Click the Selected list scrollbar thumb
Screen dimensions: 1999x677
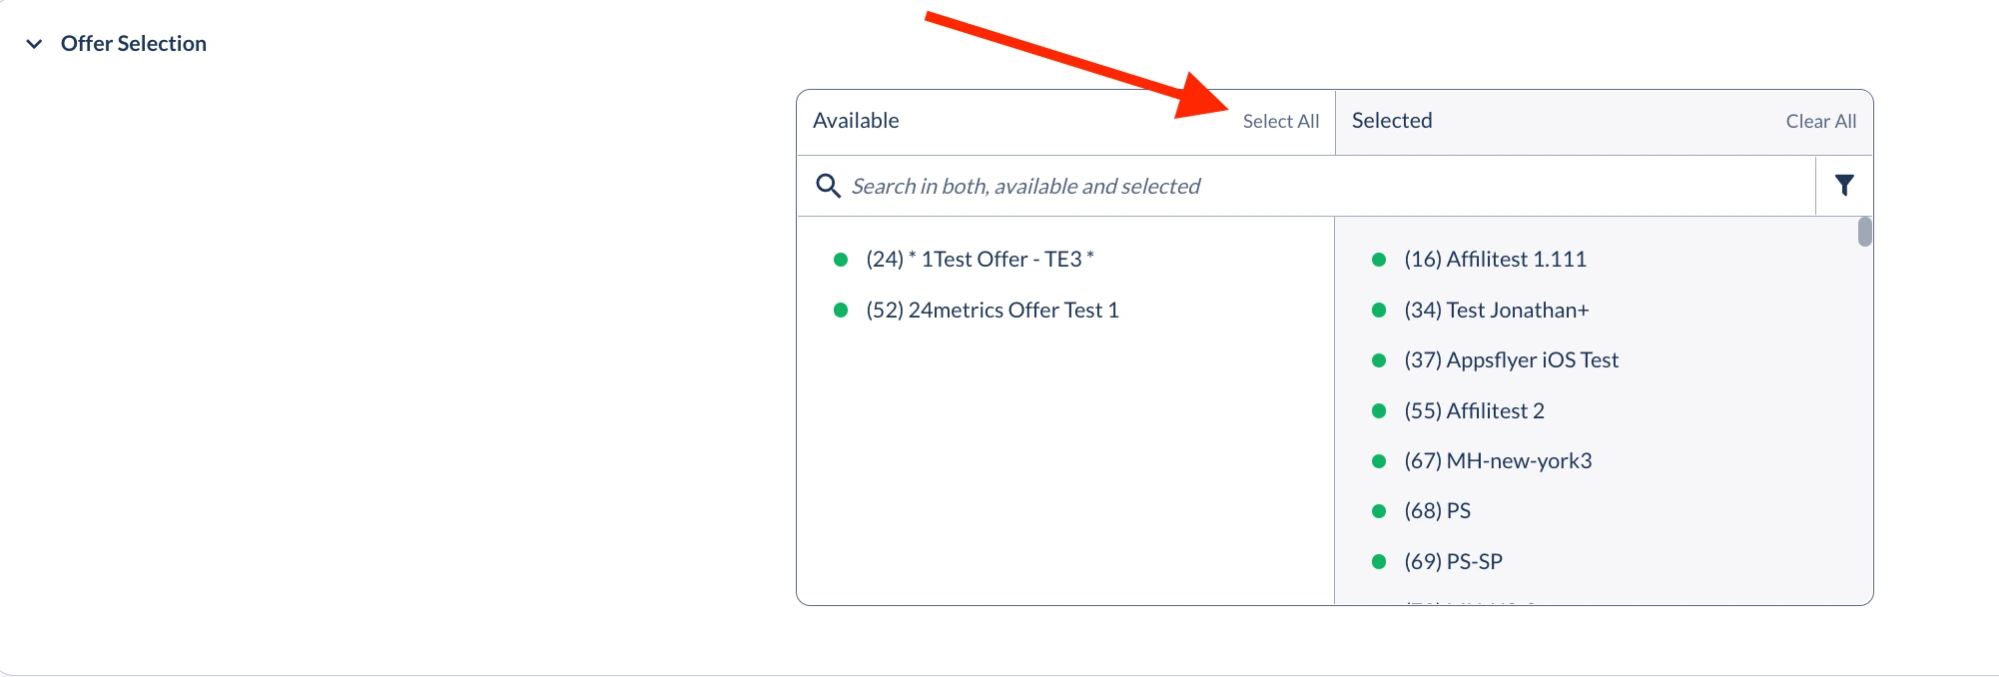pyautogui.click(x=1864, y=232)
